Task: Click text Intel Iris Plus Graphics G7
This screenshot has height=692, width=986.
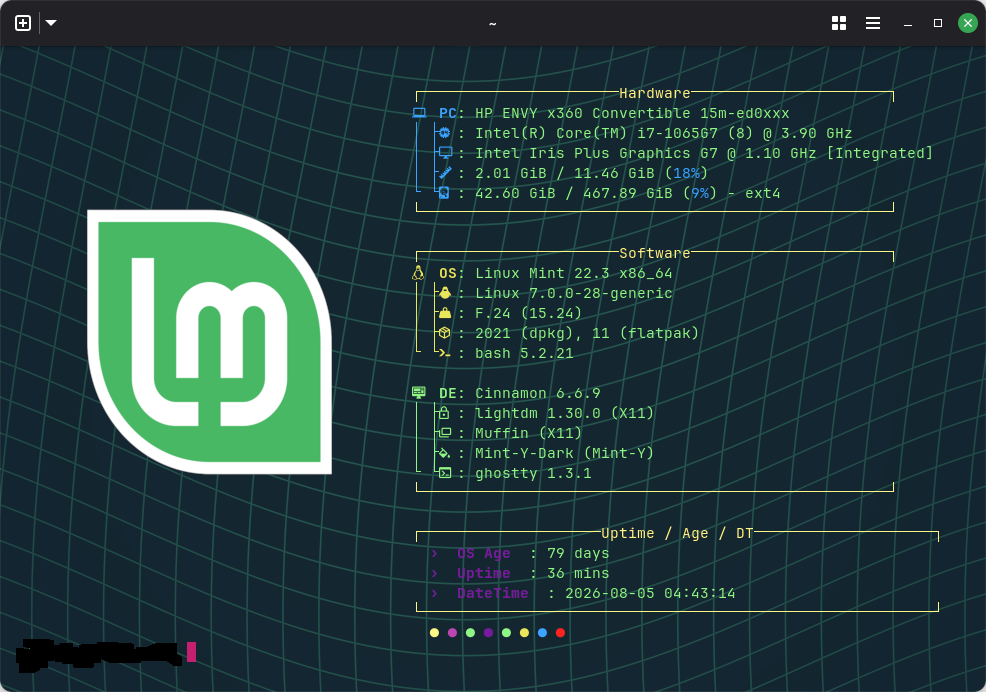Action: pos(596,153)
